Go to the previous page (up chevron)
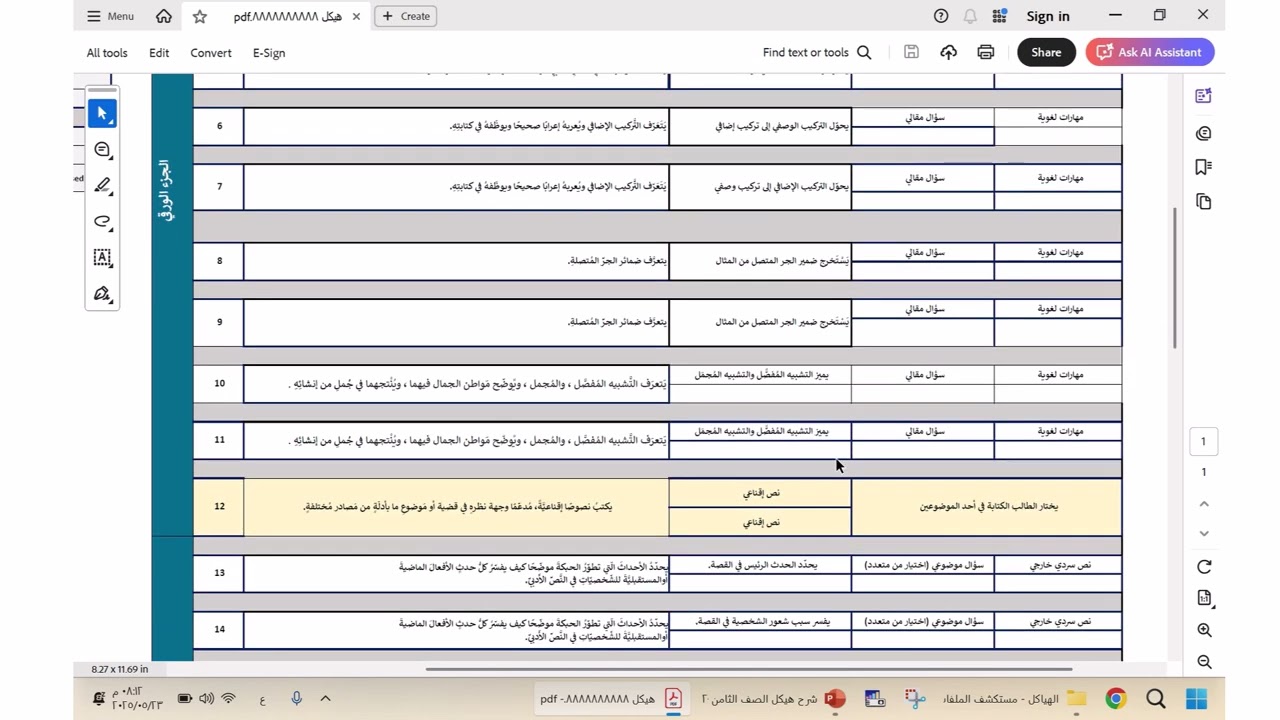The image size is (1280, 720). (1204, 504)
